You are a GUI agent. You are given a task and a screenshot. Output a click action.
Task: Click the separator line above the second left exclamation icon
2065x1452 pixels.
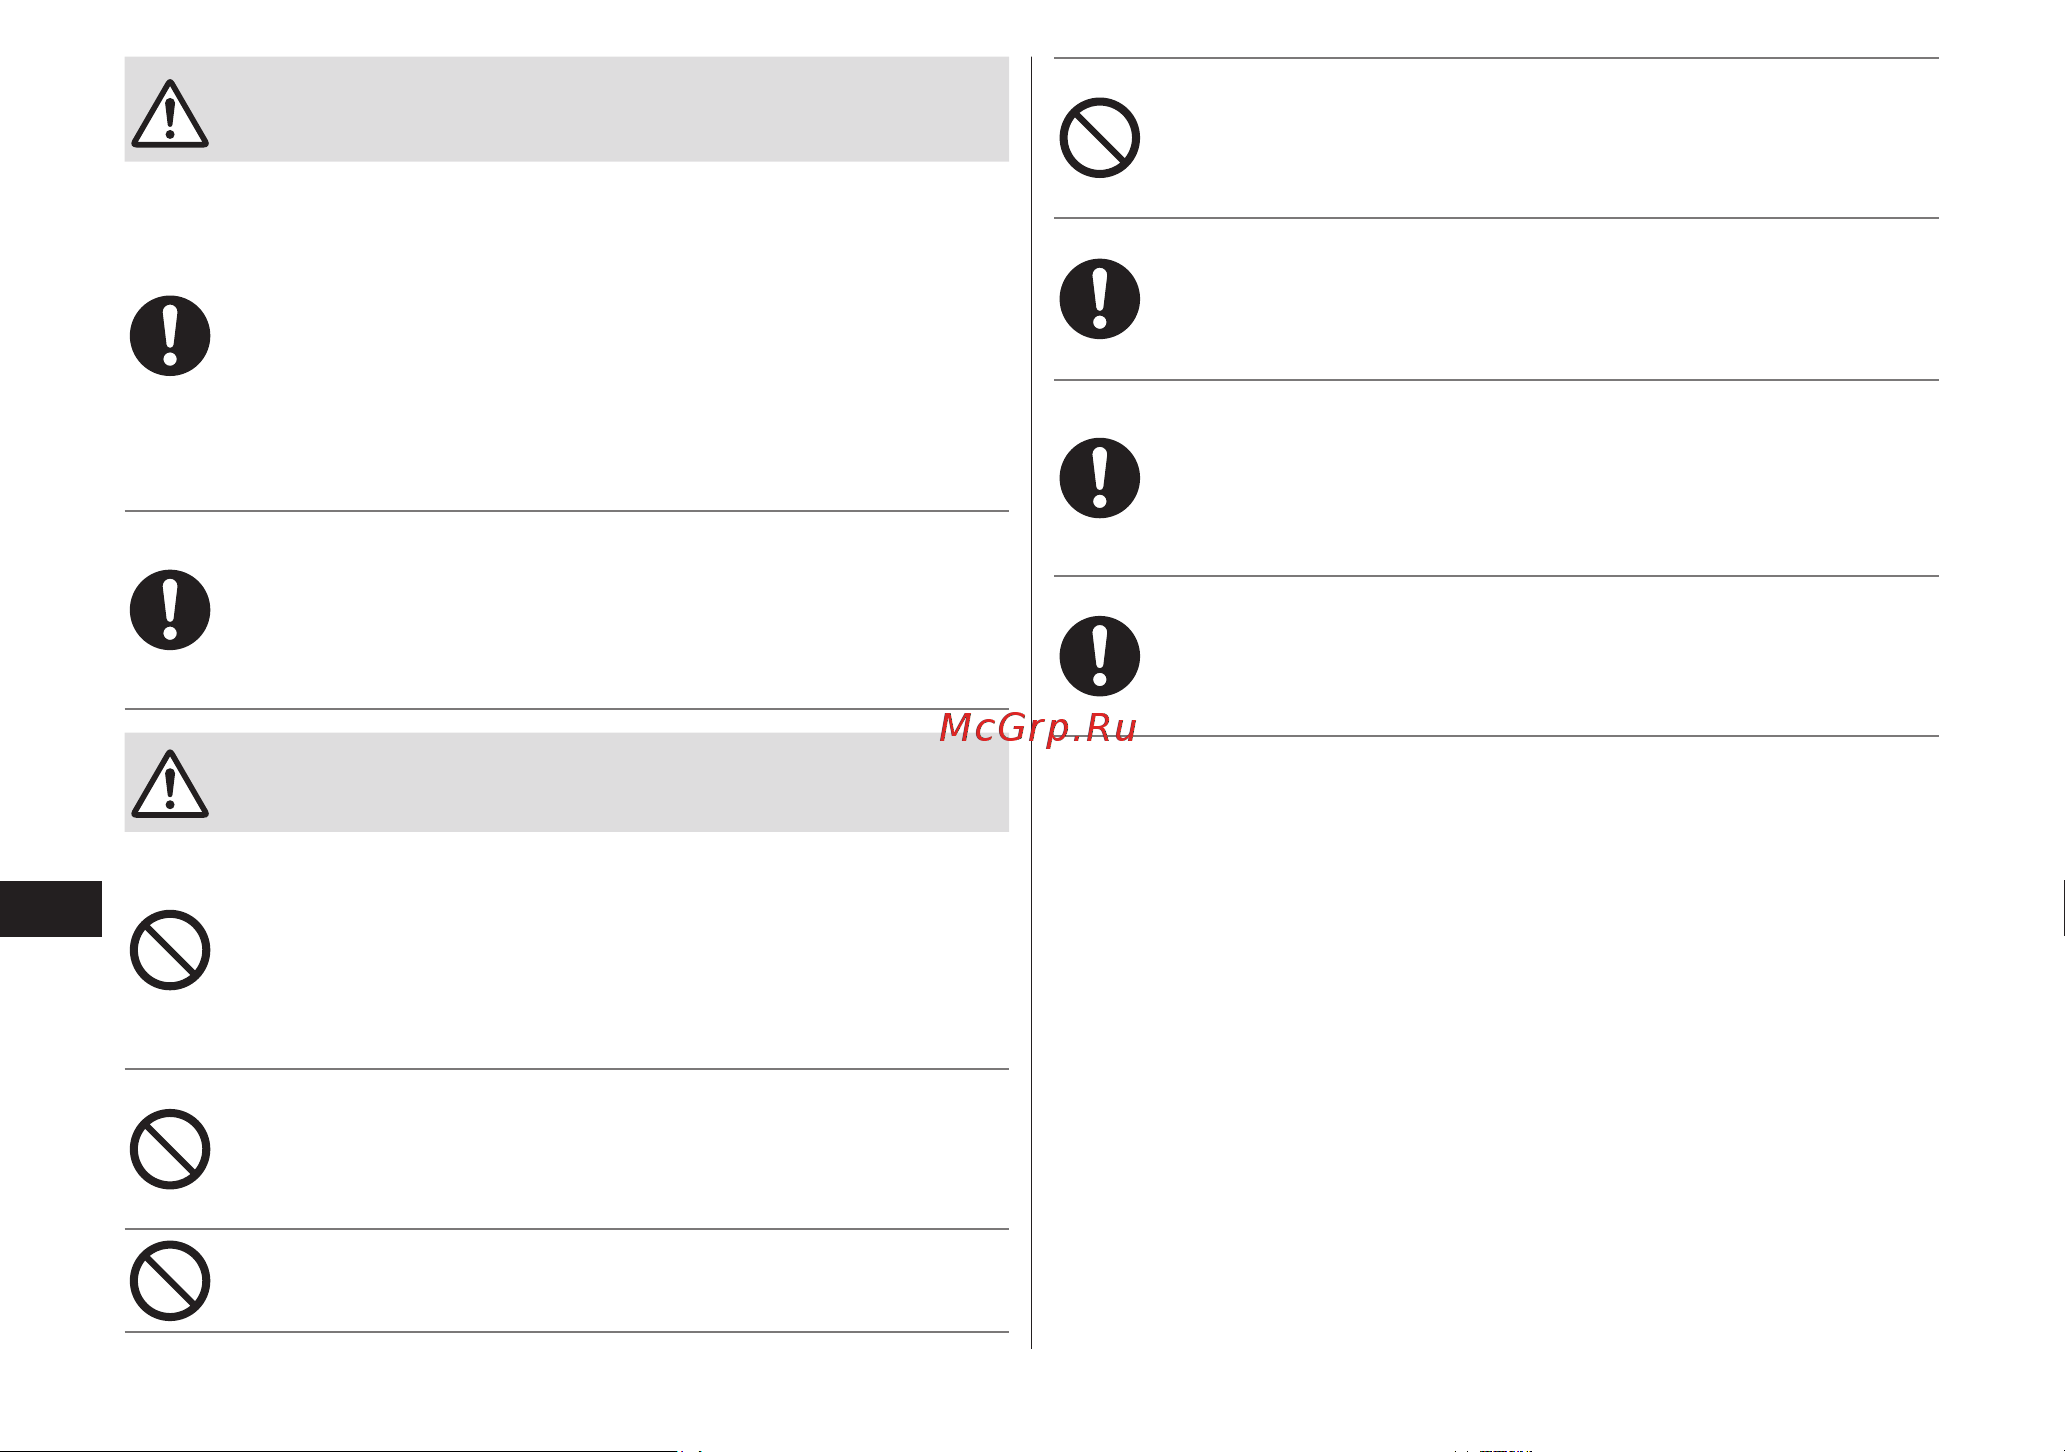pos(566,511)
